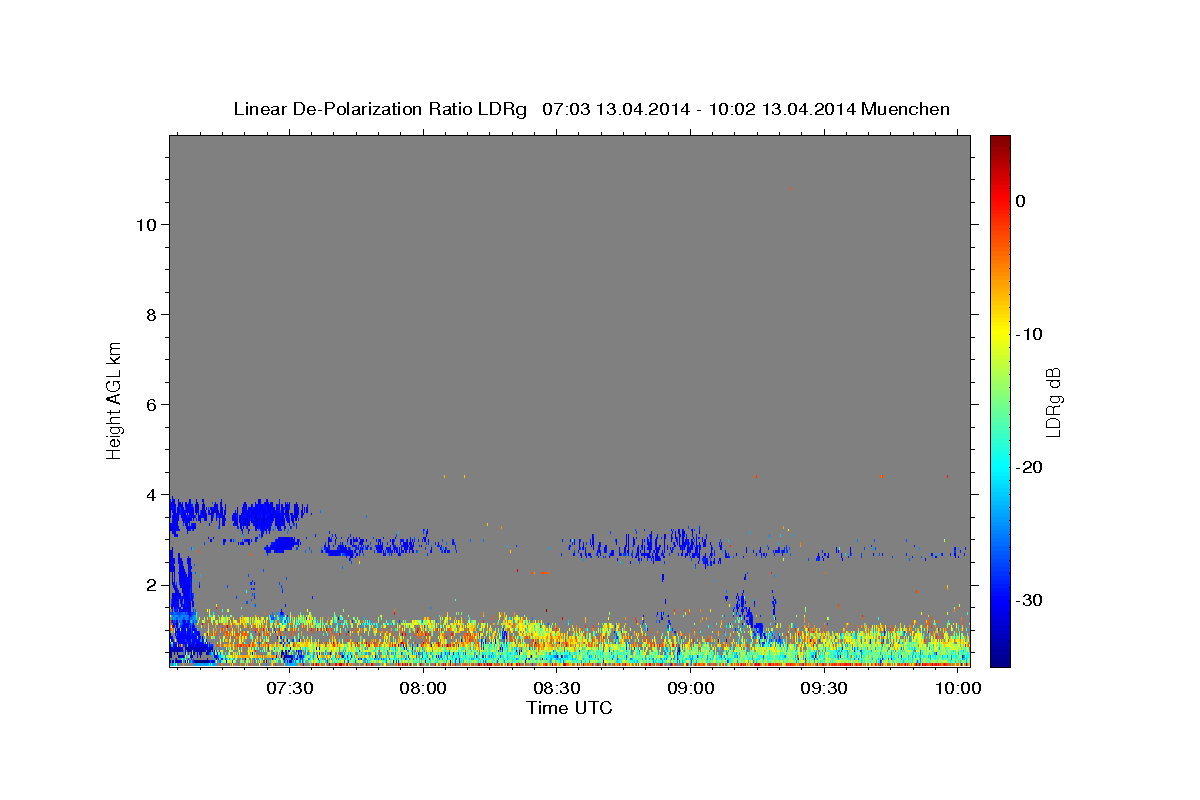The width and height of the screenshot is (1200, 800).
Task: Click the "Height AGL km" axis label
Action: click(x=114, y=399)
